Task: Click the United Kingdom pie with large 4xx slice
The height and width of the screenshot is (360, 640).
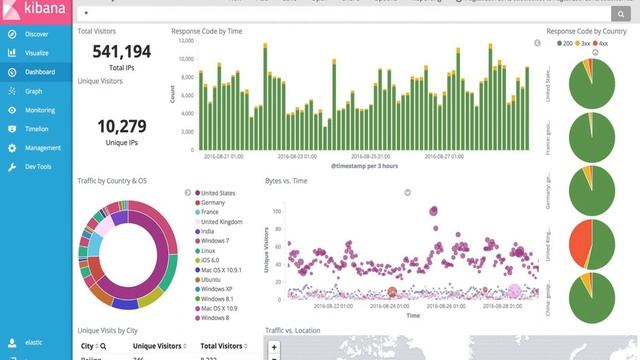Action: (x=592, y=244)
